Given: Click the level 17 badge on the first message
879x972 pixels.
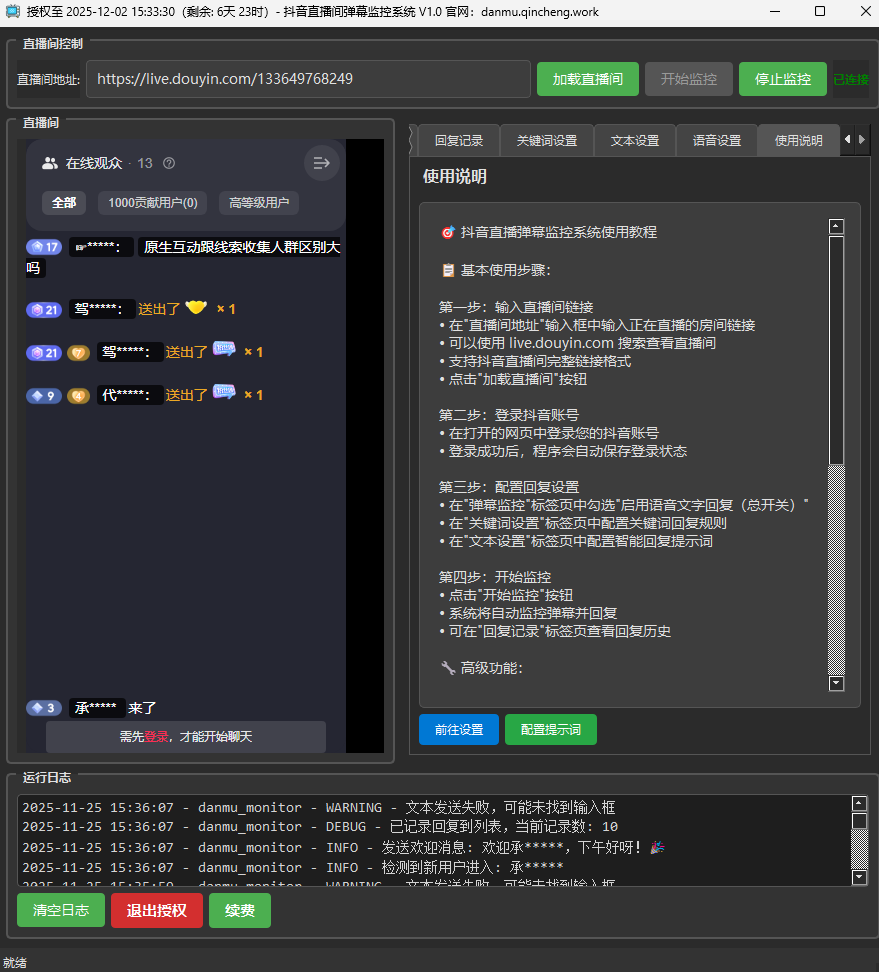Looking at the screenshot, I should [44, 246].
